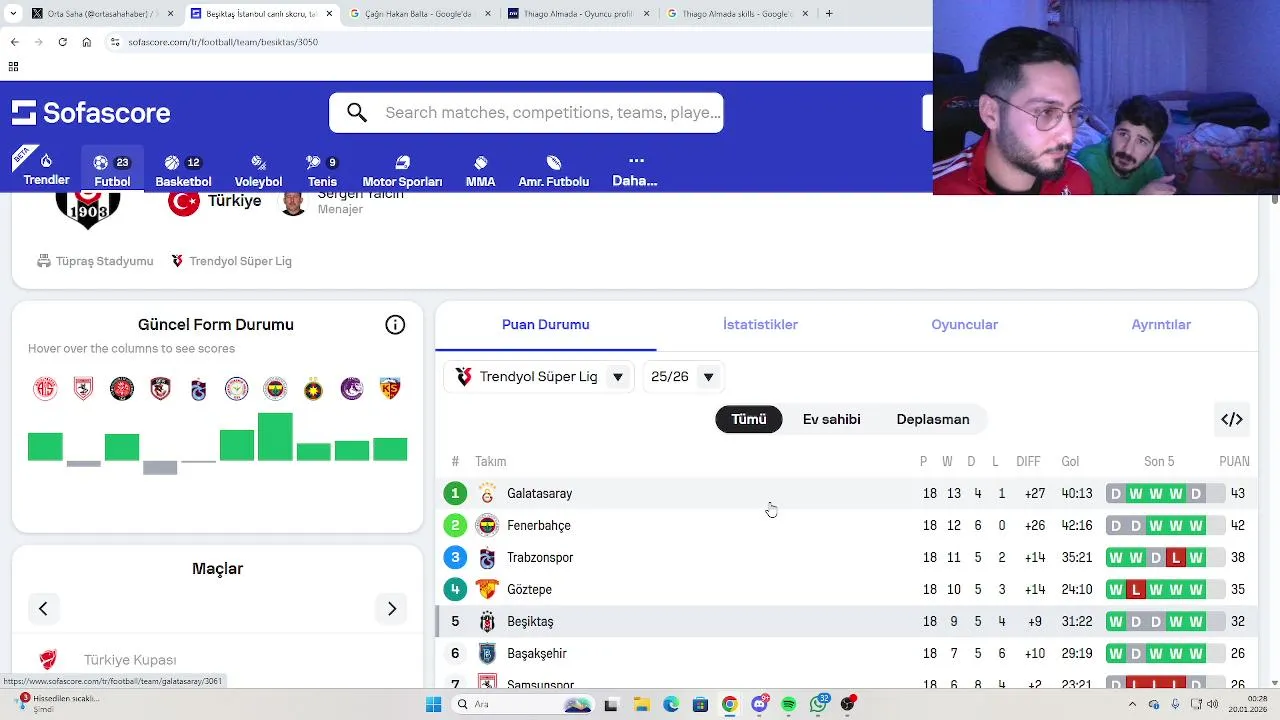
Task: Open Spotify from taskbar
Action: point(789,705)
